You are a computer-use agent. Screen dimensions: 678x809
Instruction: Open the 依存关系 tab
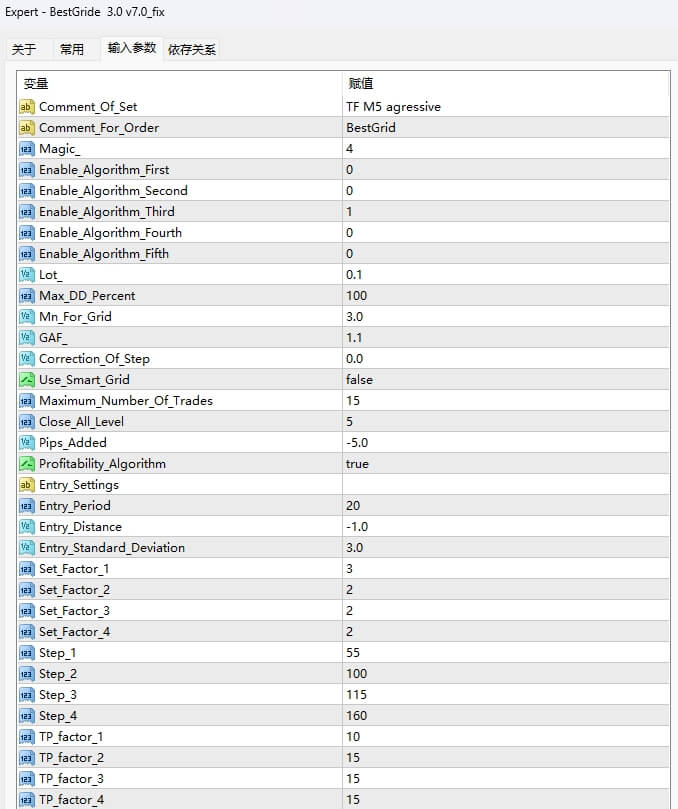click(x=193, y=47)
